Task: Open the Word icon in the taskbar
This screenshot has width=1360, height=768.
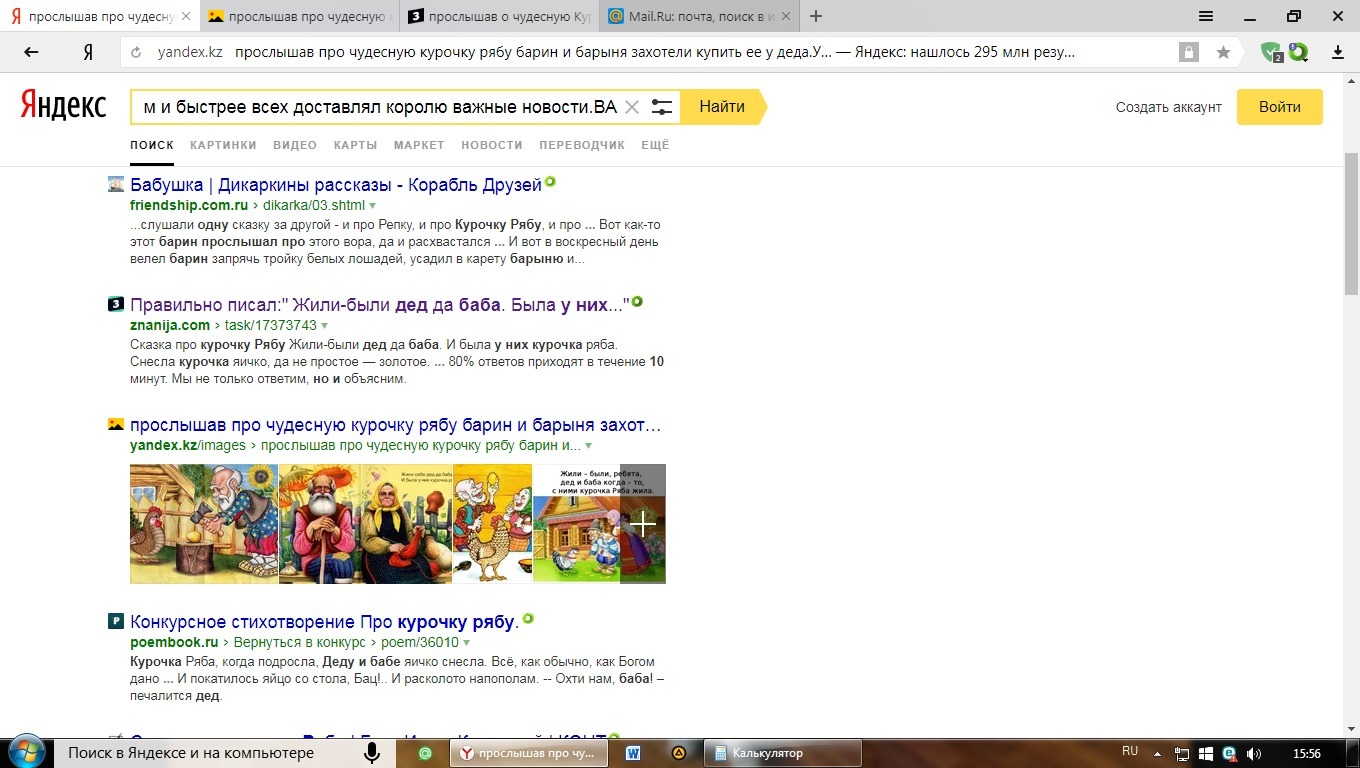Action: coord(633,753)
